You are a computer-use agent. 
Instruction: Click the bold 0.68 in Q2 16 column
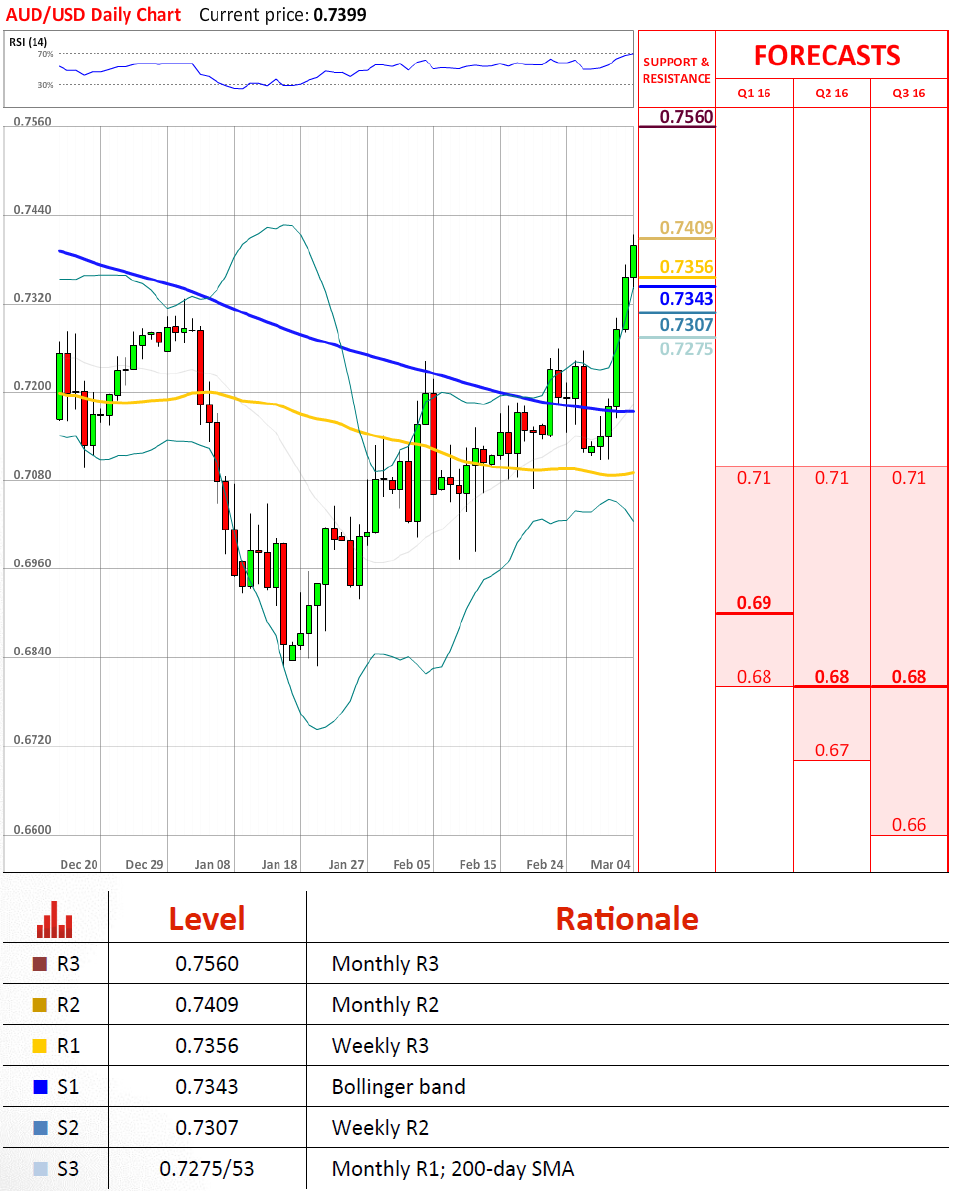[832, 676]
